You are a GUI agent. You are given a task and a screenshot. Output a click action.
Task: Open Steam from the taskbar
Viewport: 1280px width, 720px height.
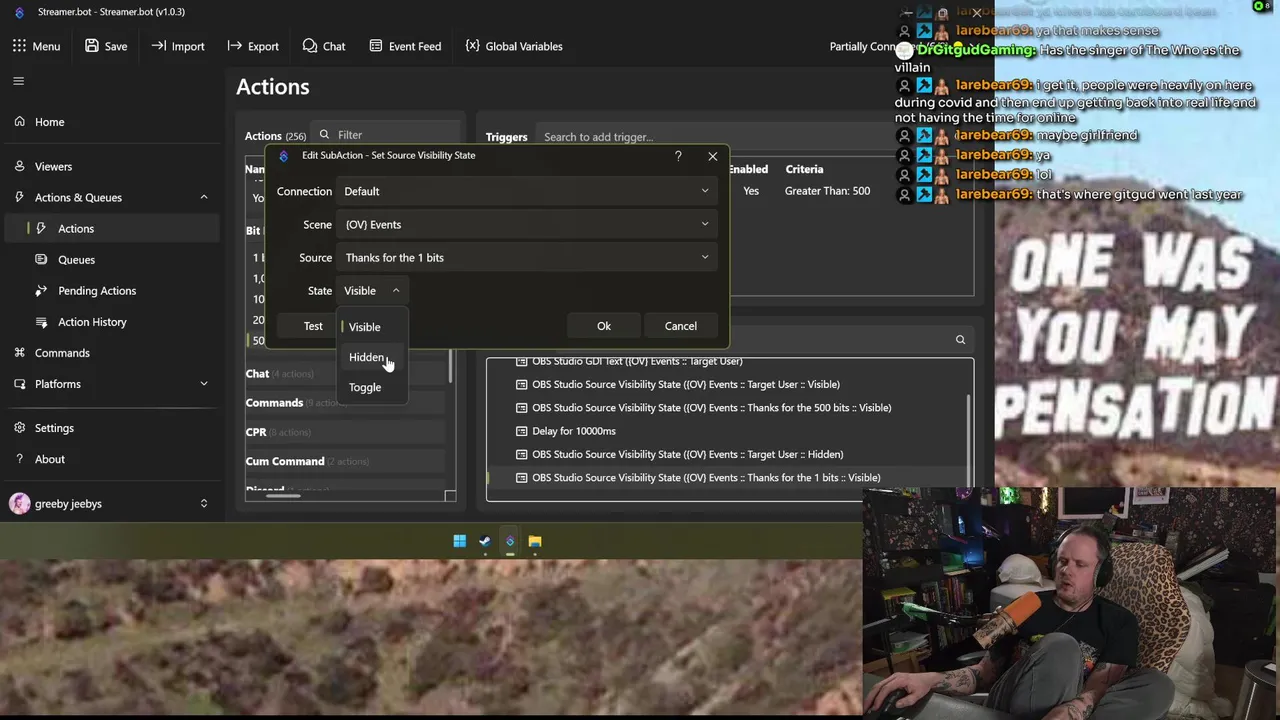point(485,541)
